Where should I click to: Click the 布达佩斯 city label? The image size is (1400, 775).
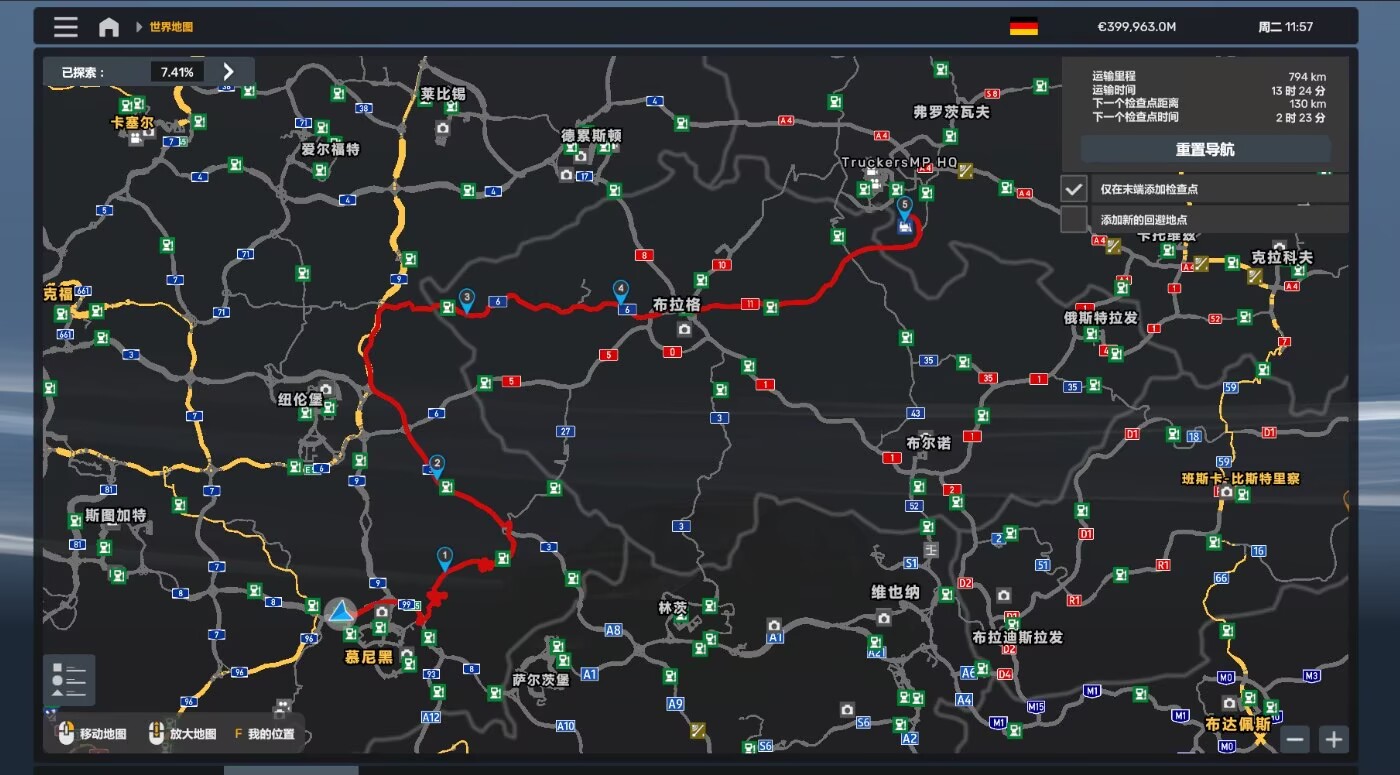pyautogui.click(x=1238, y=724)
